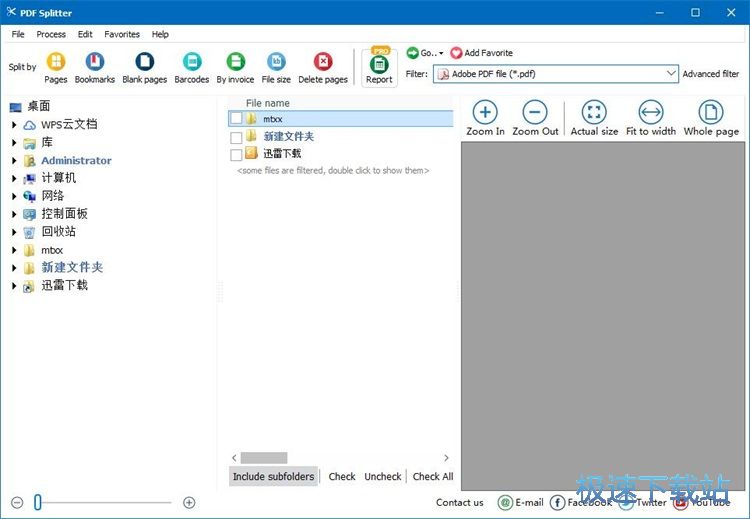Click the file list scroll left arrow
Image resolution: width=750 pixels, height=519 pixels.
[234, 458]
